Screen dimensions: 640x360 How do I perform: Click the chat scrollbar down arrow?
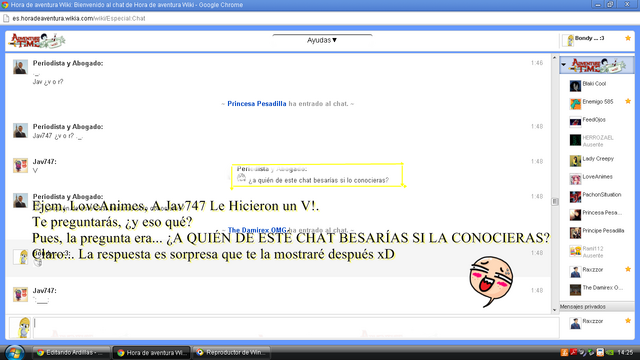point(554,310)
